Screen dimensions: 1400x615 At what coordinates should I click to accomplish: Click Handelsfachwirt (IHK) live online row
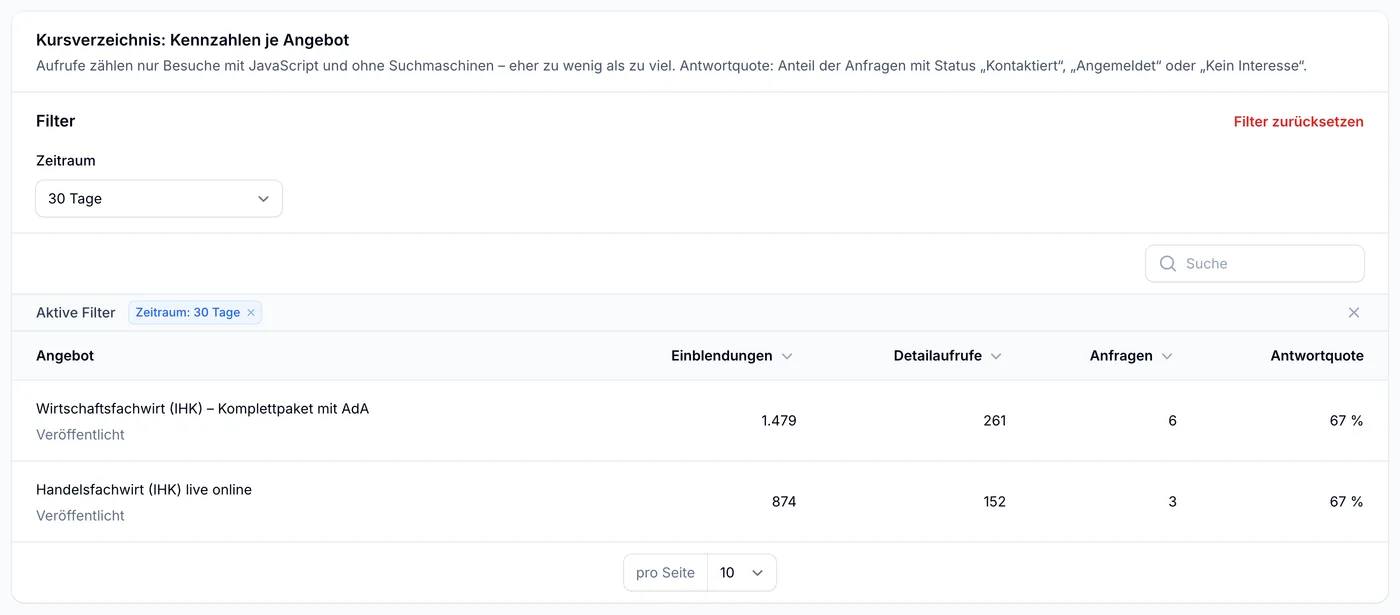pos(700,502)
